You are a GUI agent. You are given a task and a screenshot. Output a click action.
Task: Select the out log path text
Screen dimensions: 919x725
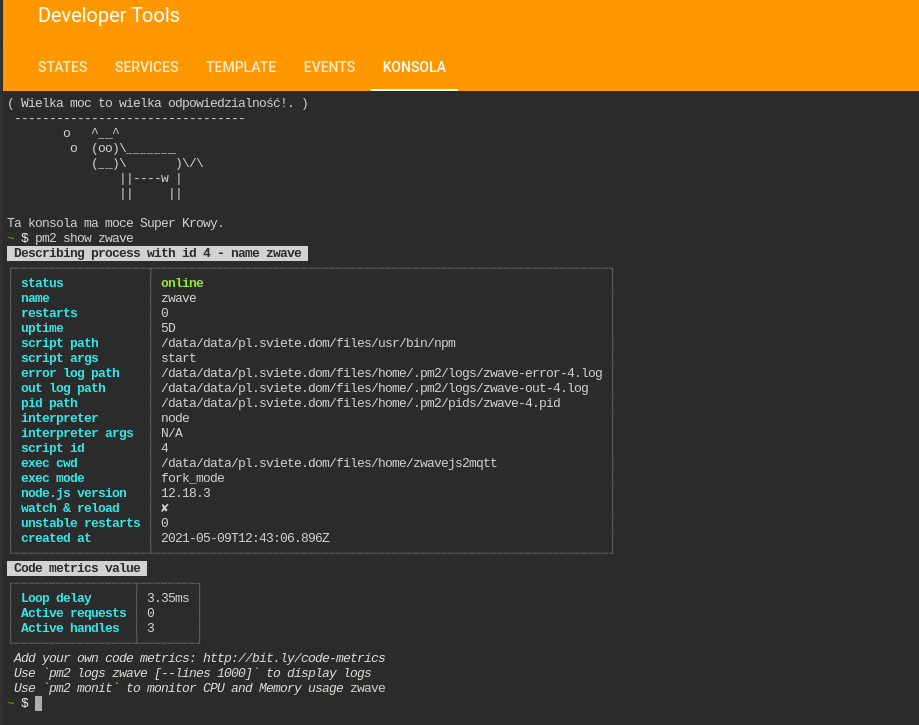point(375,388)
